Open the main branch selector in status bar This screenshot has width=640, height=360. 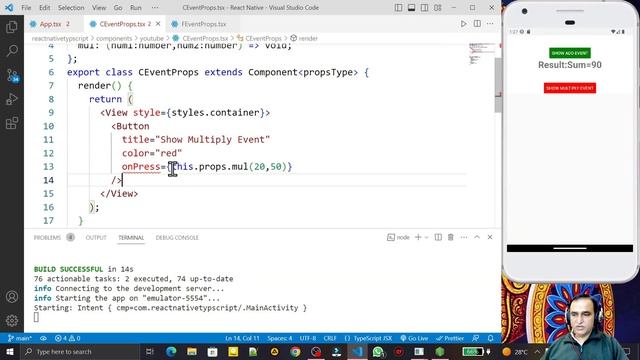tap(20, 338)
